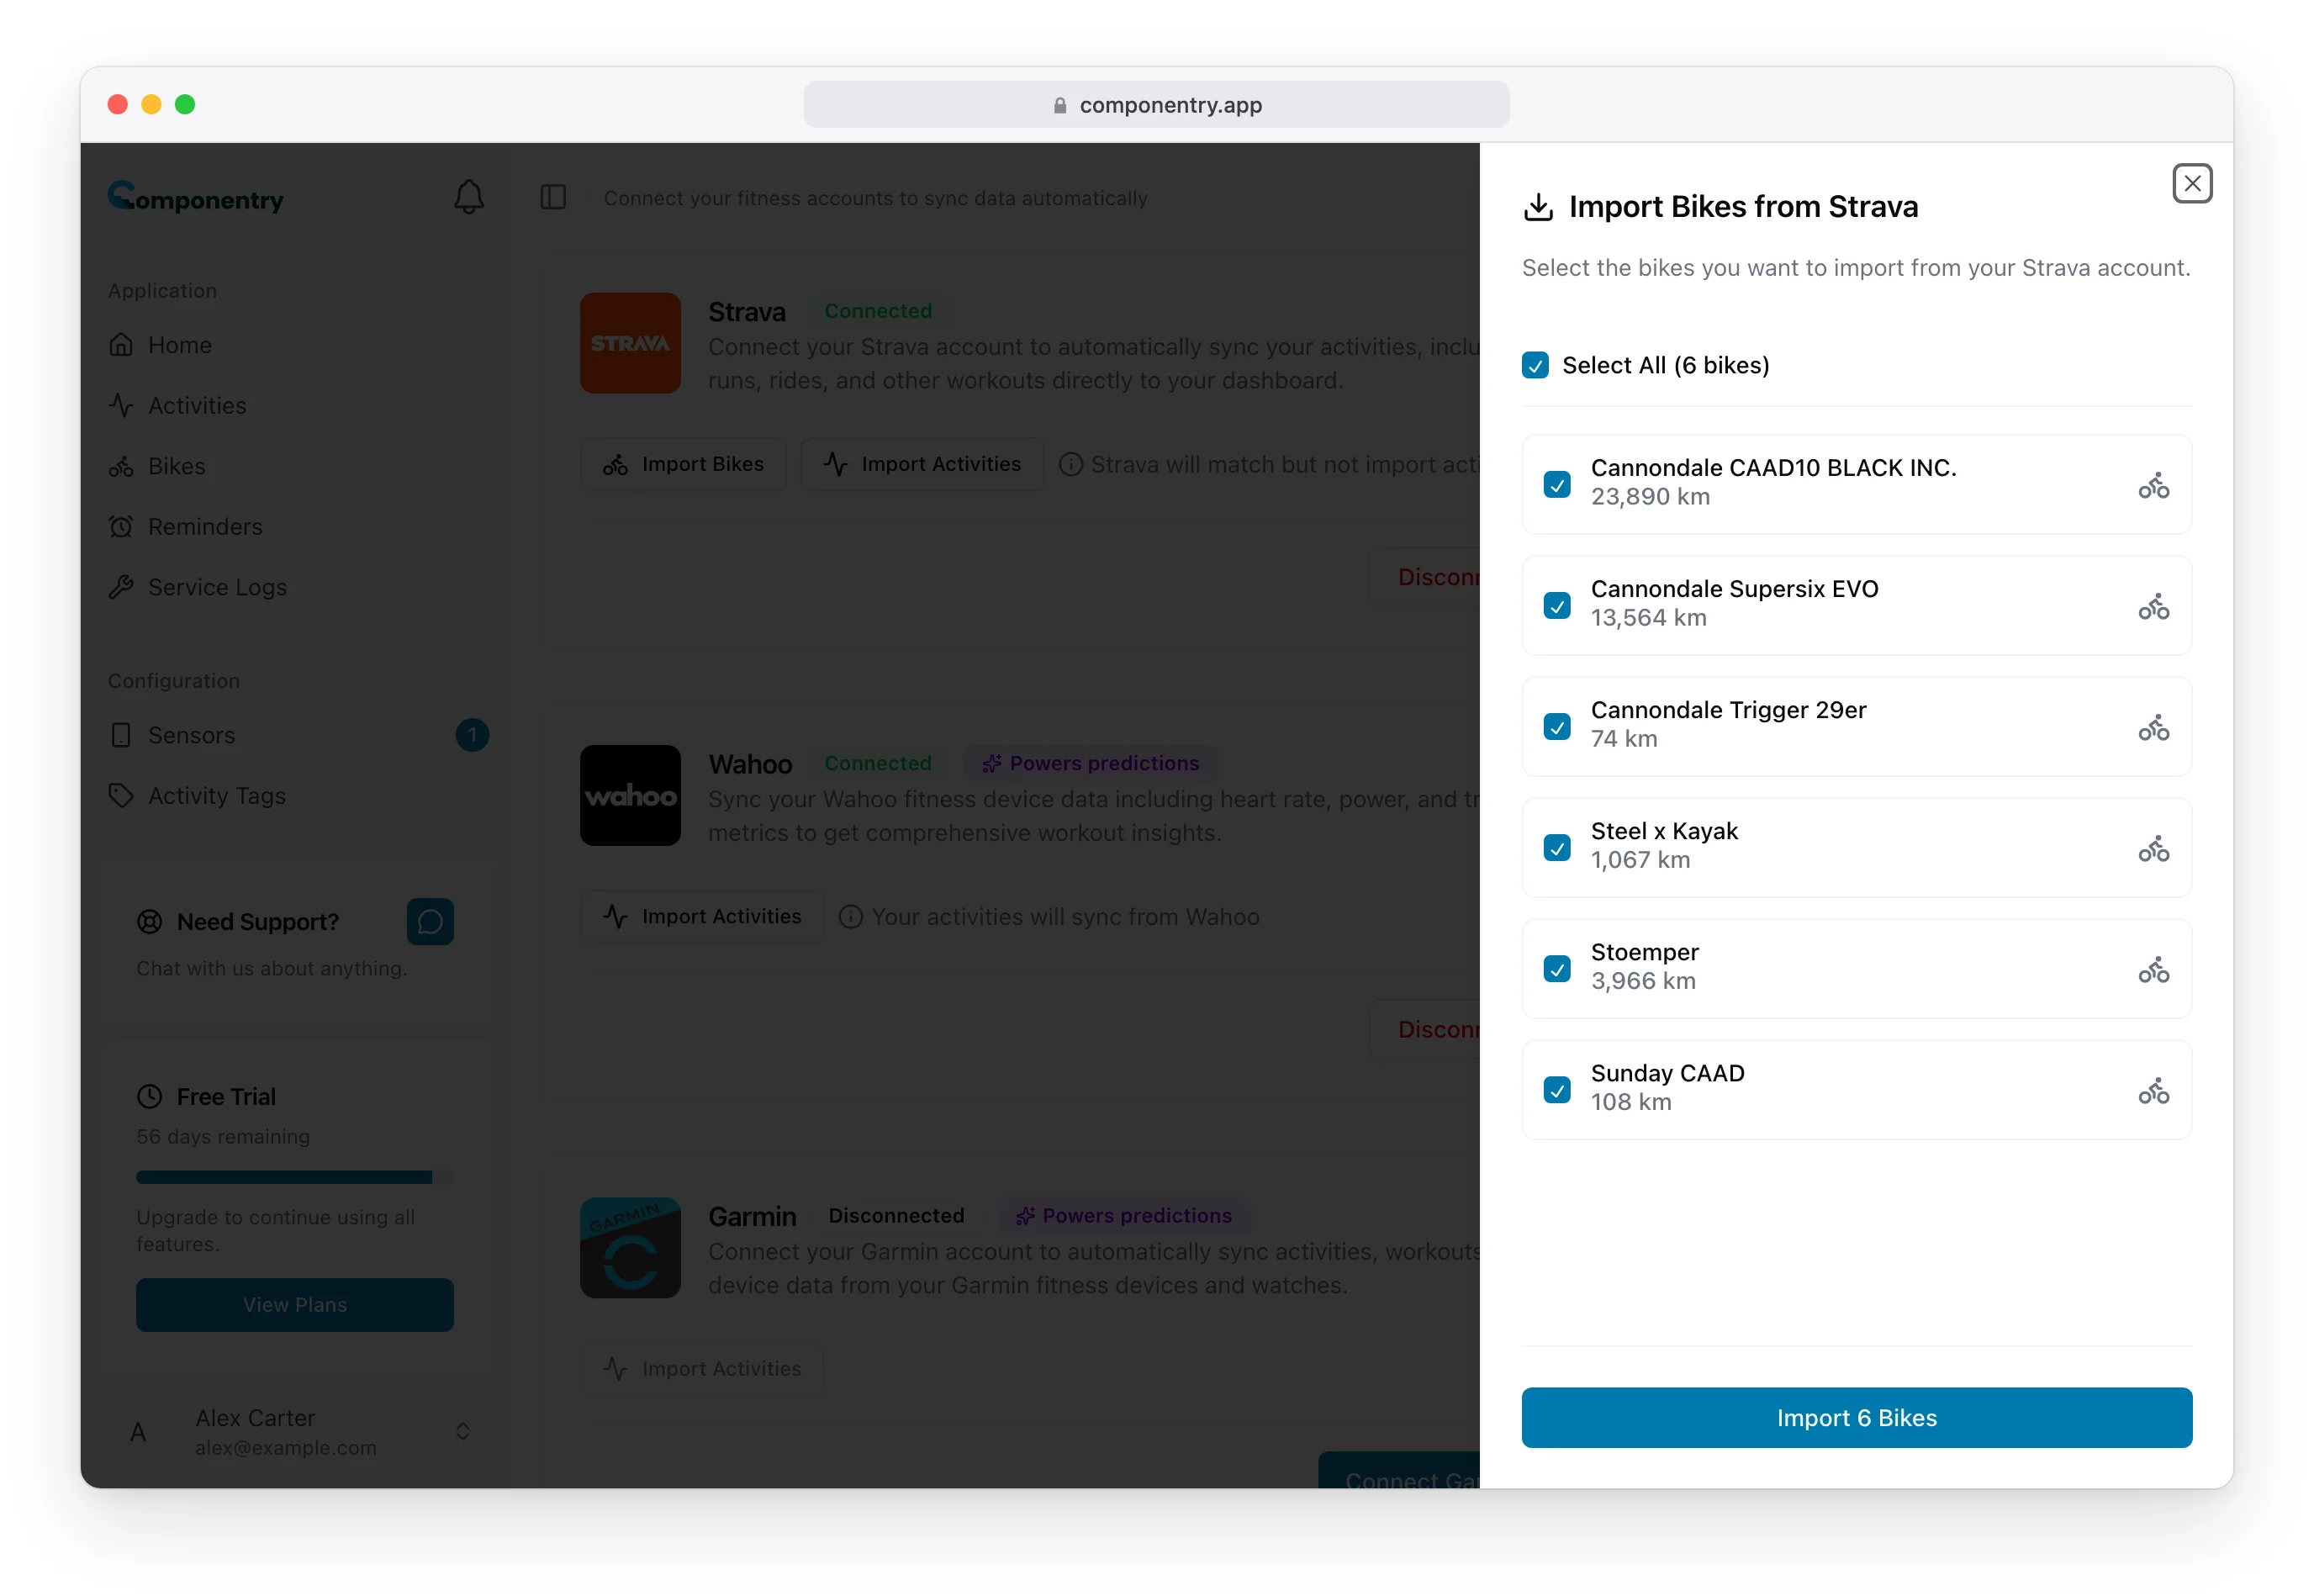2314x1596 pixels.
Task: Click the 23,890 km distance text
Action: click(x=1650, y=497)
